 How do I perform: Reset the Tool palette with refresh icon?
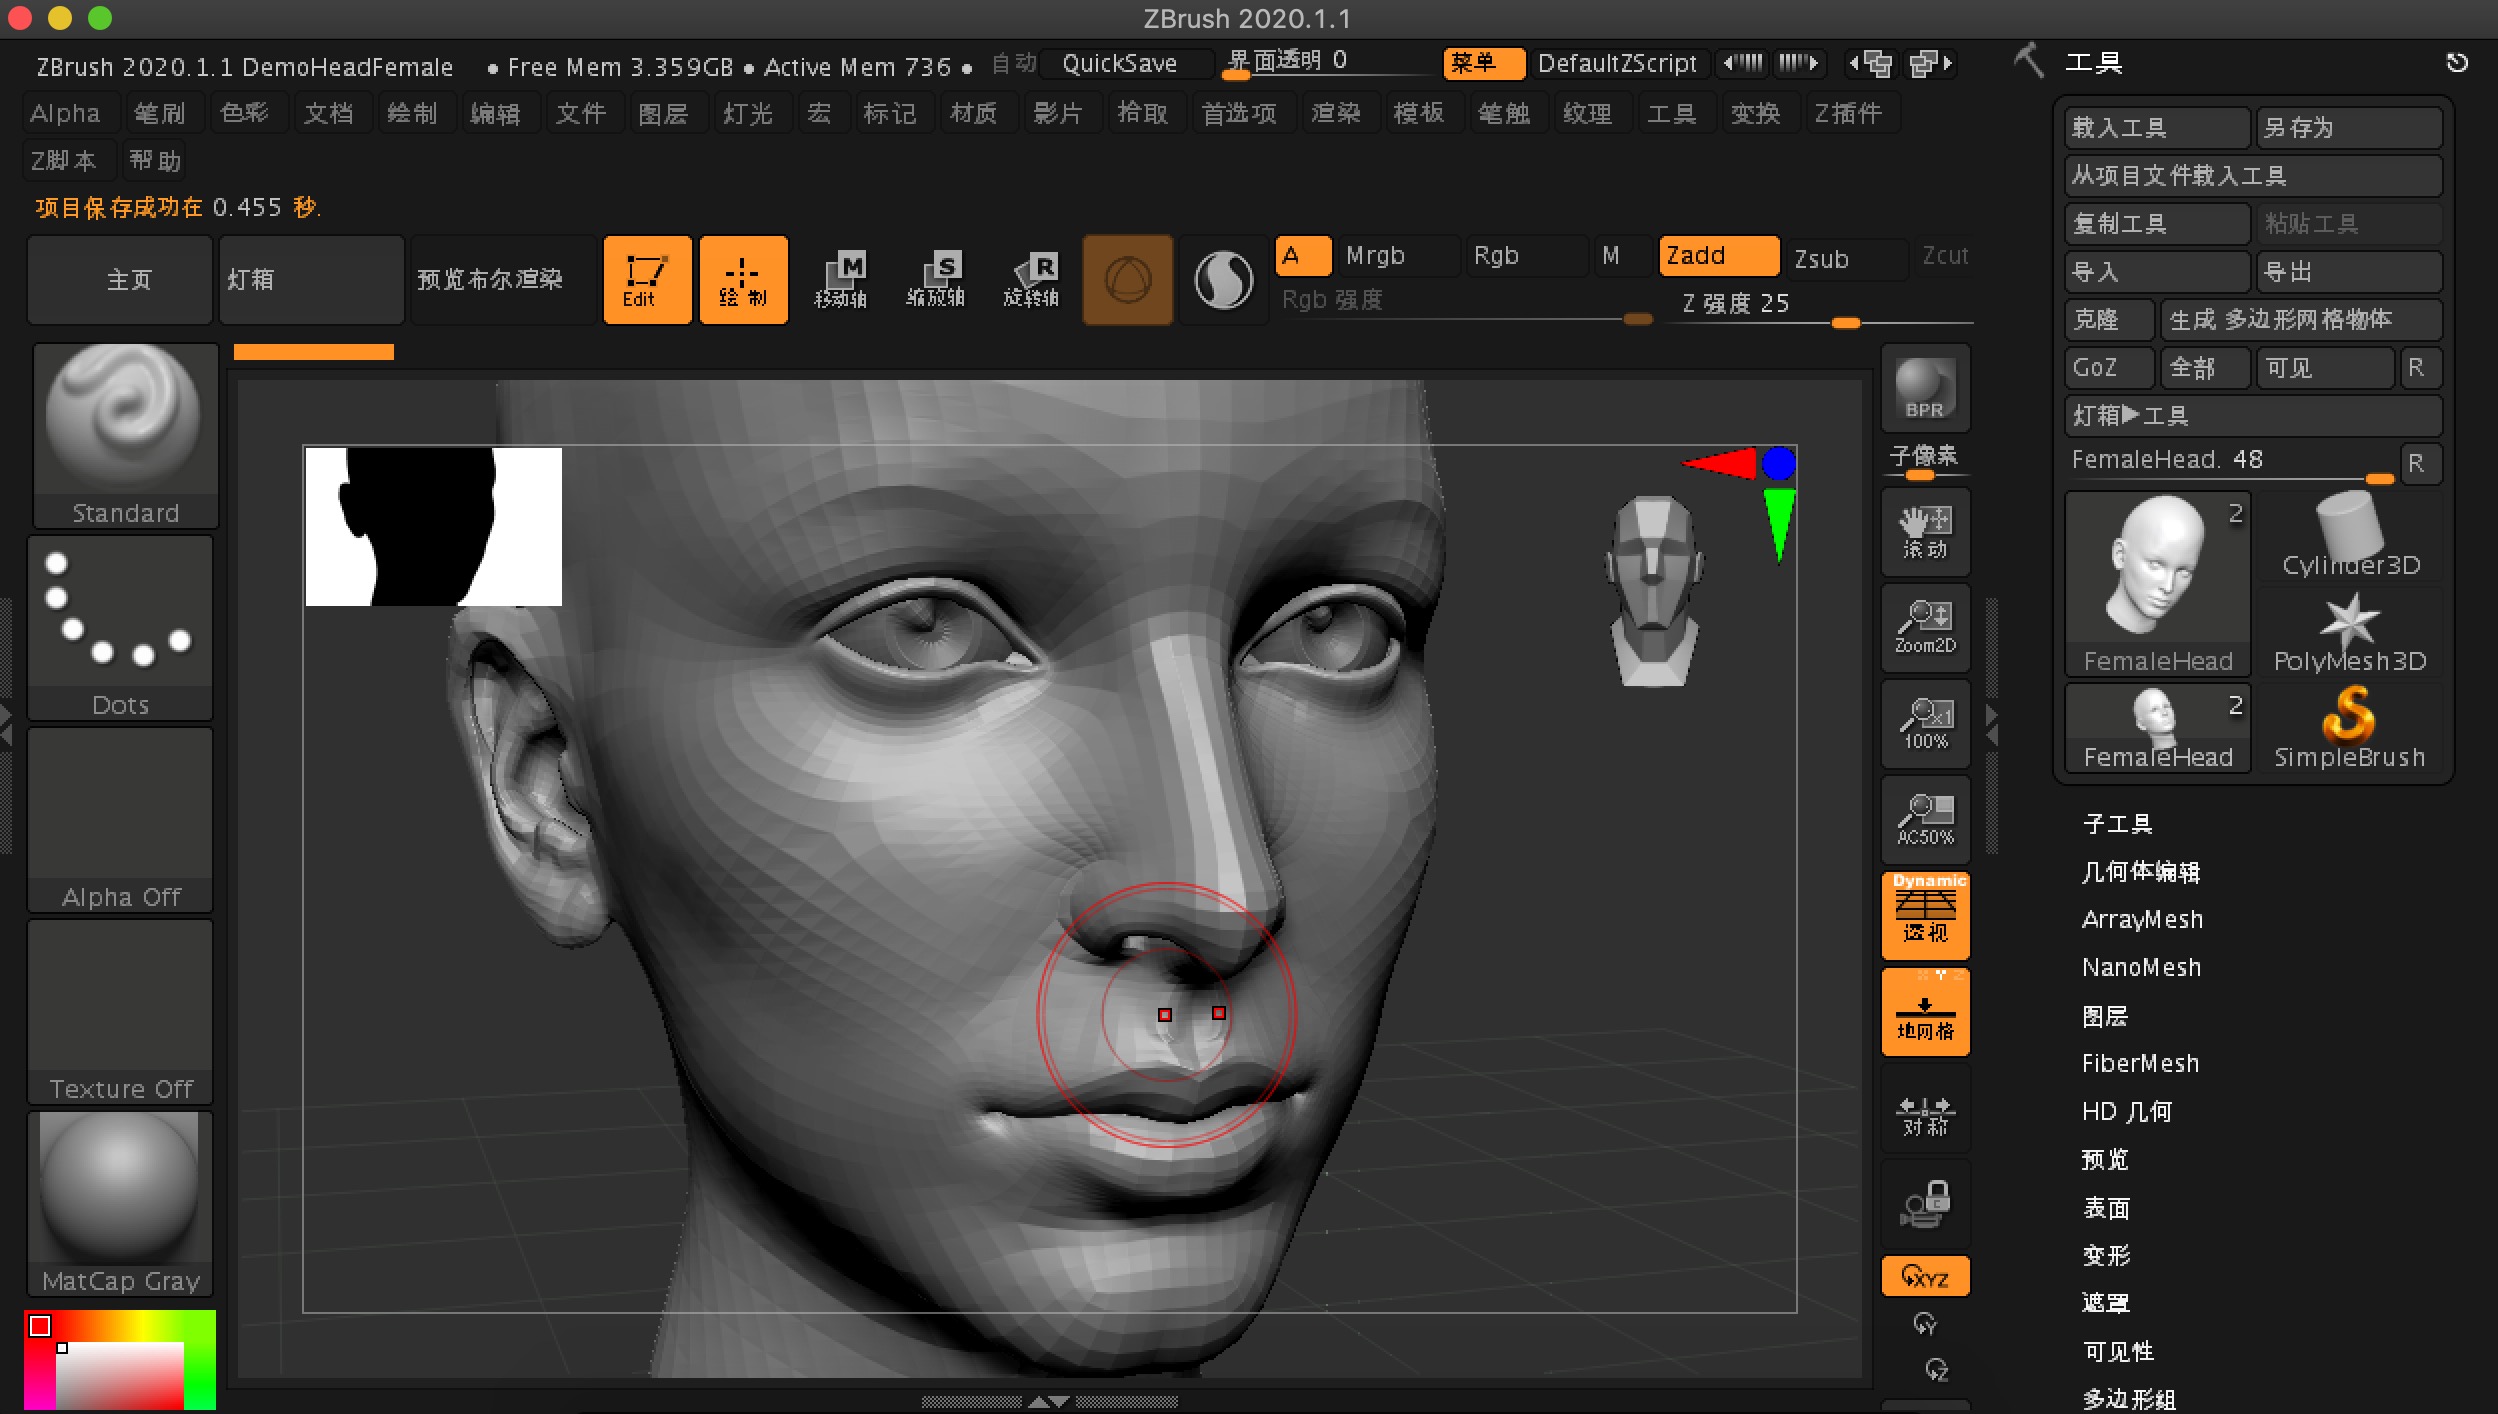(2457, 63)
